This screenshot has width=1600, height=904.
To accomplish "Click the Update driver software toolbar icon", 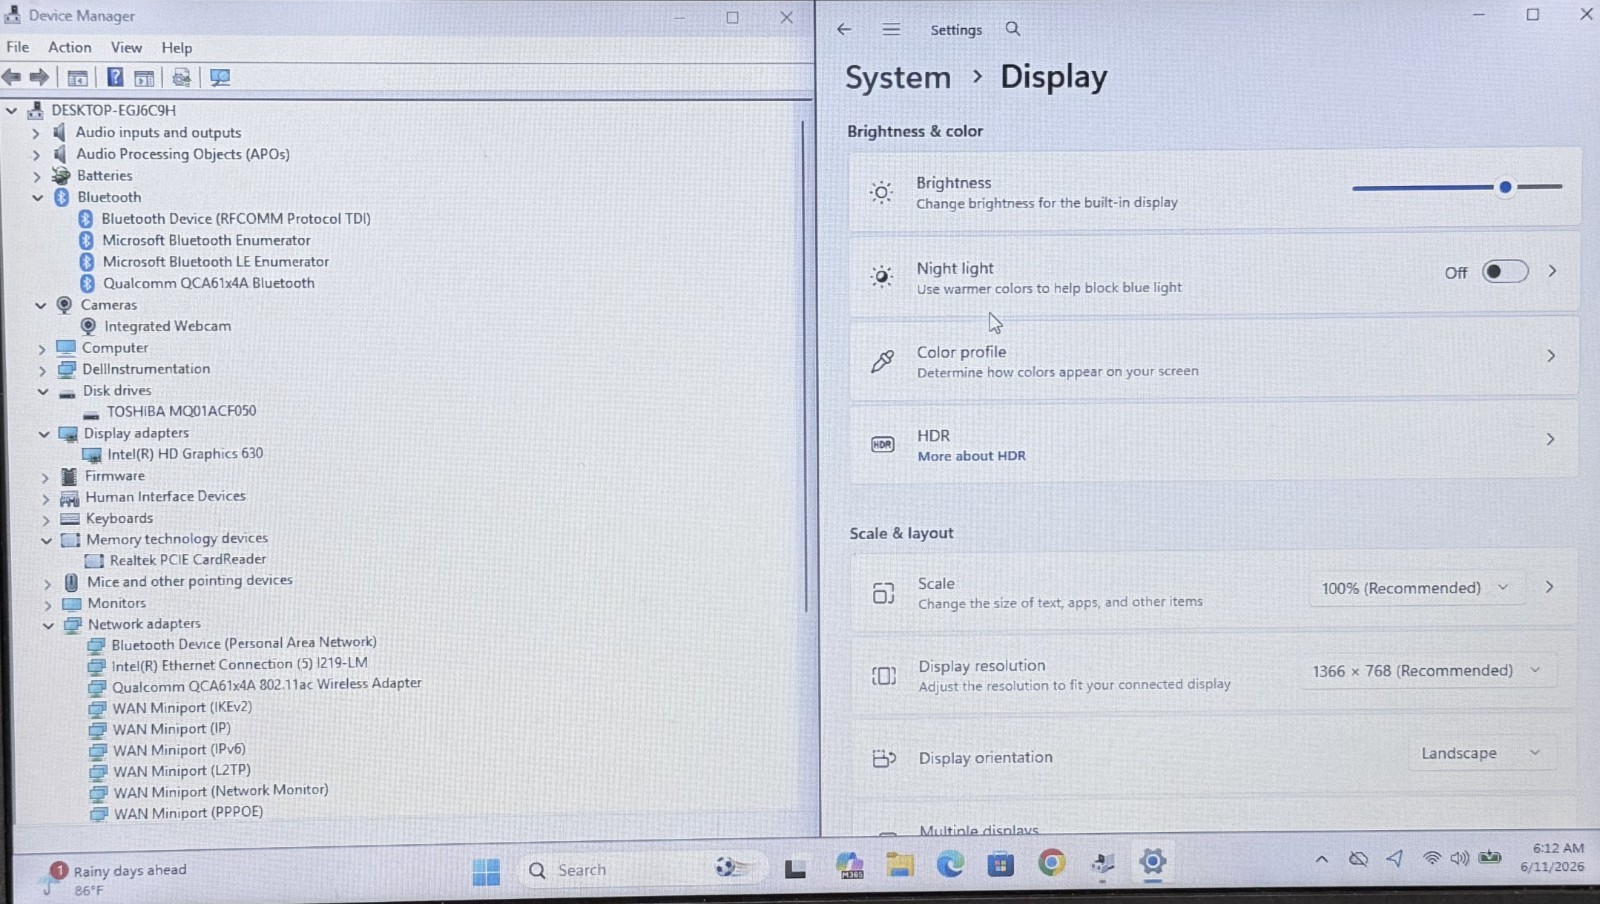I will 181,77.
